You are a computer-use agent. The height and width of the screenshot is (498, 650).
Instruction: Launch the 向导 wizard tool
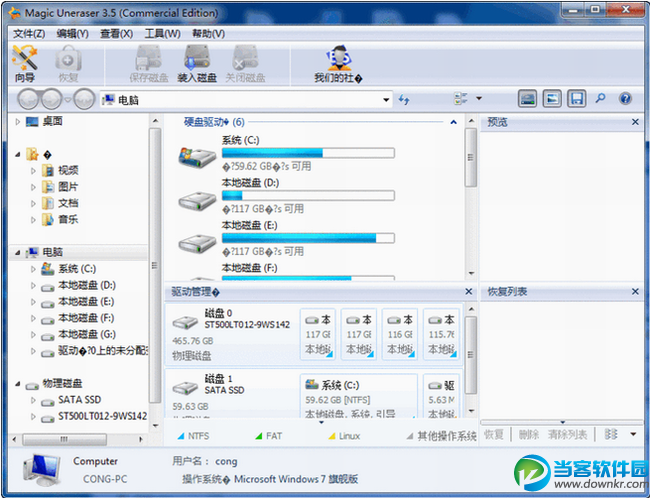tap(24, 63)
